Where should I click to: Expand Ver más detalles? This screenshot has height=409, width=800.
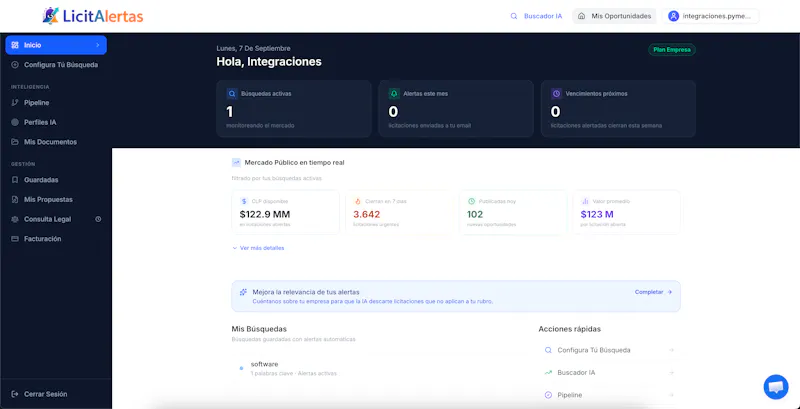point(258,248)
